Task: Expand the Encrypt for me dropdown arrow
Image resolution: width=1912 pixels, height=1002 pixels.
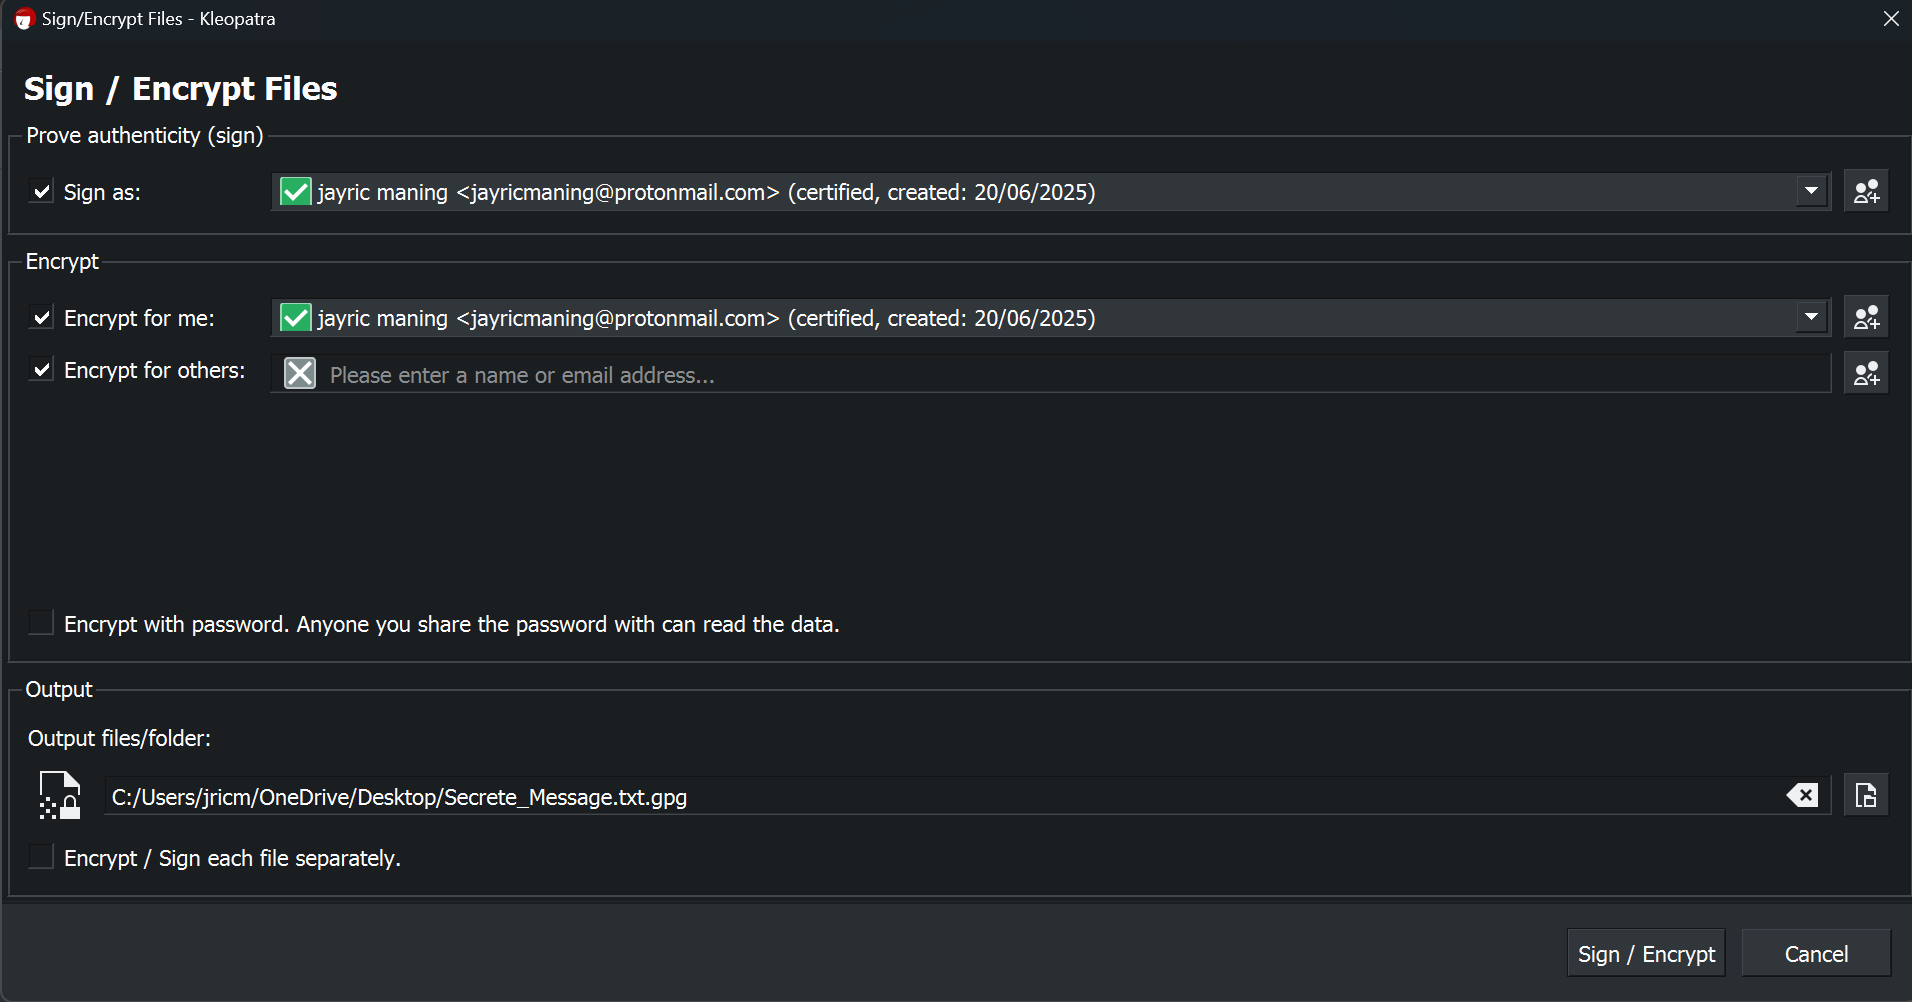Action: click(1811, 318)
